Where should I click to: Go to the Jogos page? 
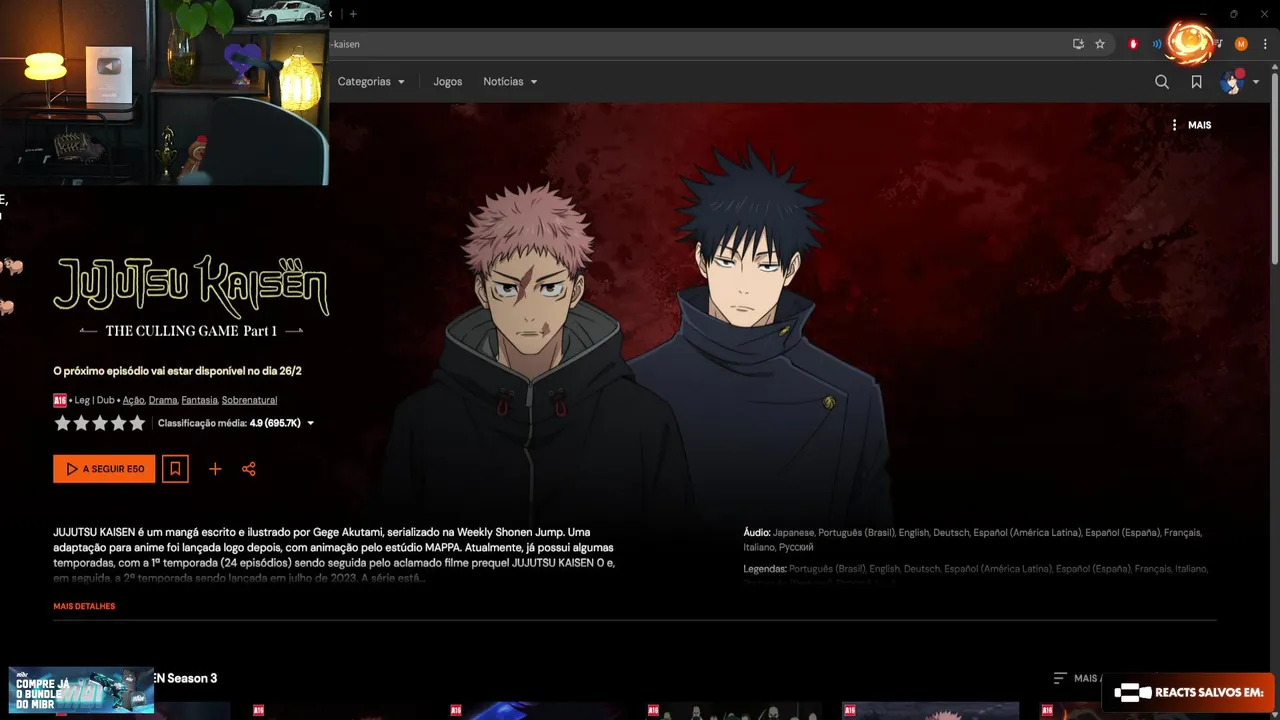pyautogui.click(x=448, y=82)
